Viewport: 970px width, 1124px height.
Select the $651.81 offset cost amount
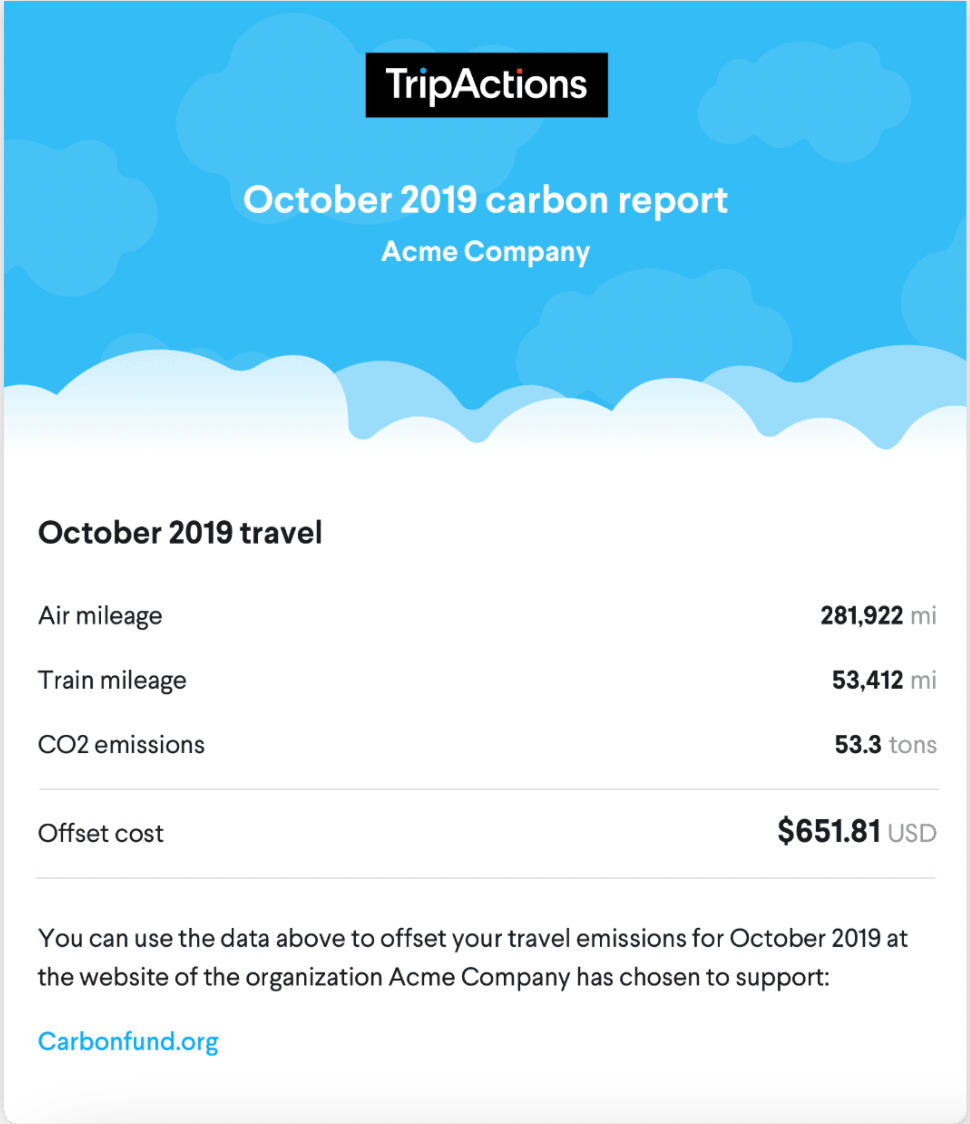point(829,831)
